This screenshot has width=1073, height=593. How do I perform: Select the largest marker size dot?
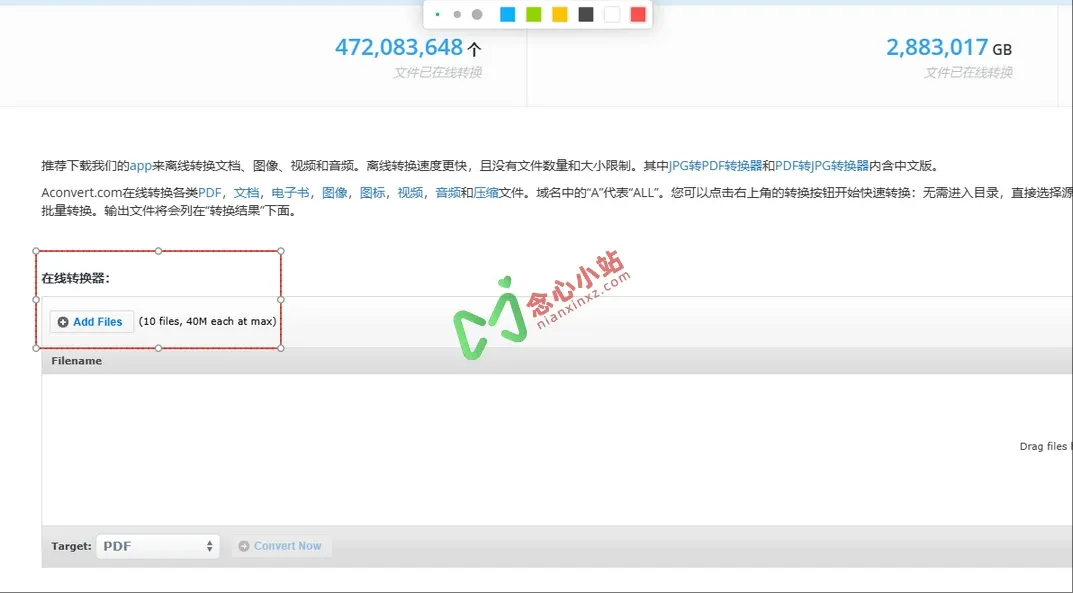coord(477,15)
